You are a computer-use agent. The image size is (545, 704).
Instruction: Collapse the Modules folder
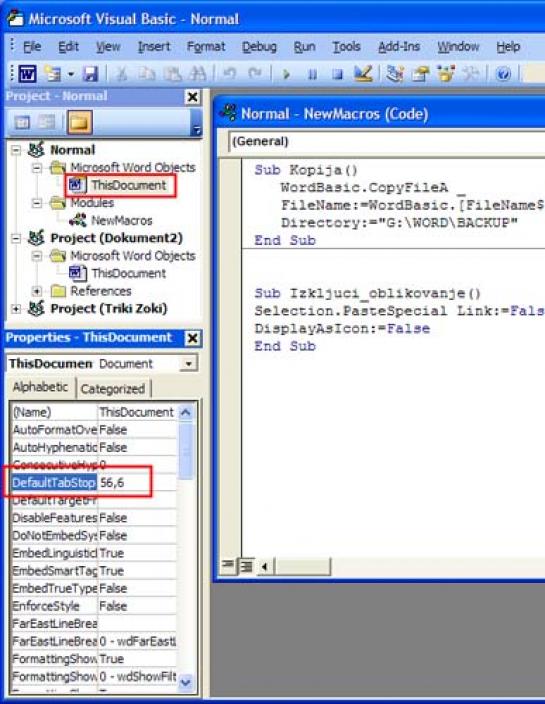37,203
